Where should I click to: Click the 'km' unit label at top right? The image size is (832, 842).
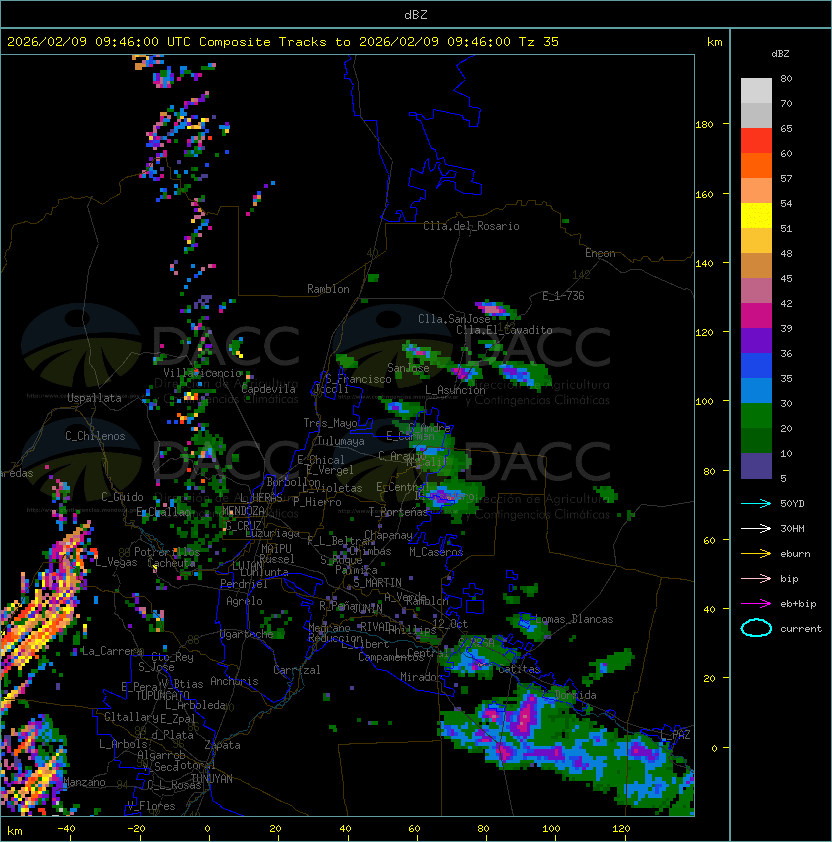pos(714,42)
